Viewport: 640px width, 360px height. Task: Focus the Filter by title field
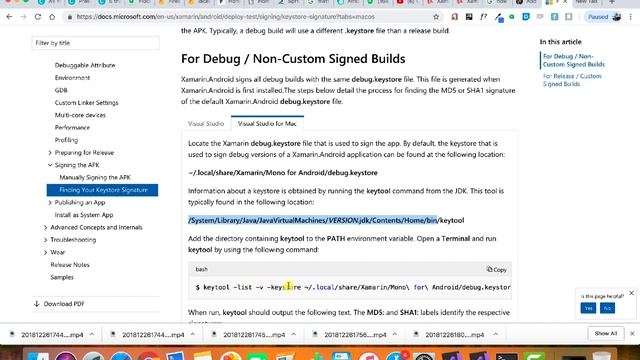coord(96,43)
